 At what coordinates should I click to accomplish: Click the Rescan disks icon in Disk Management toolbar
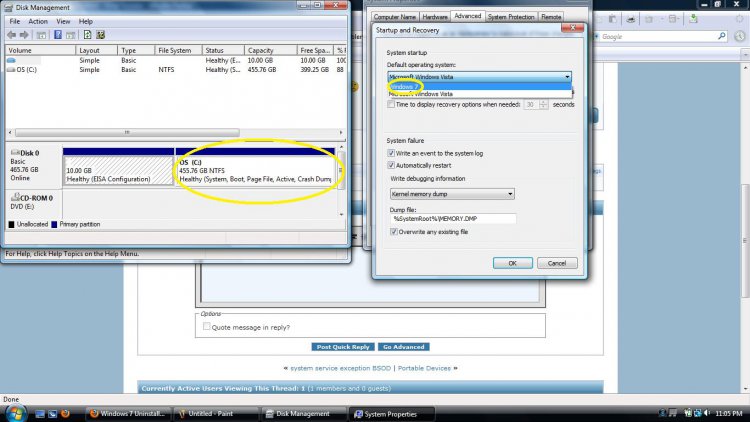pos(100,35)
